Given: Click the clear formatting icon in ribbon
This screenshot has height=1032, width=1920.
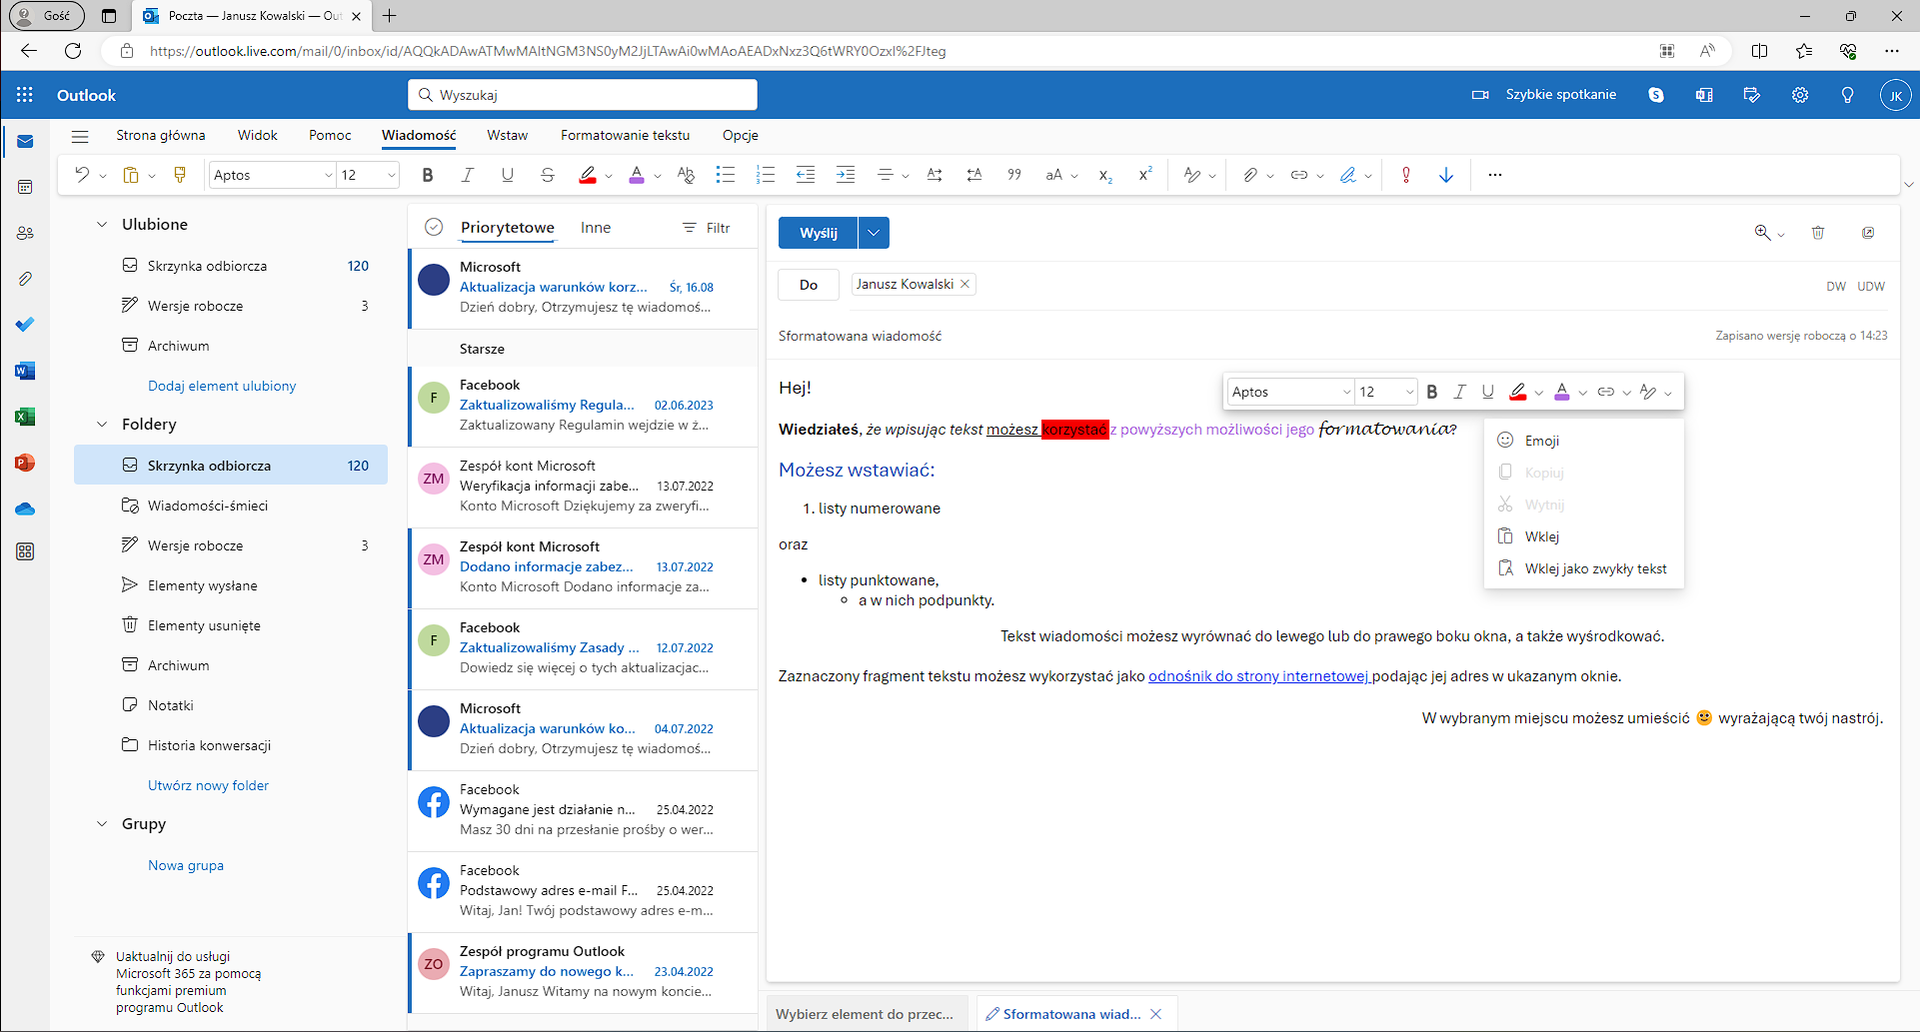Looking at the screenshot, I should point(686,175).
